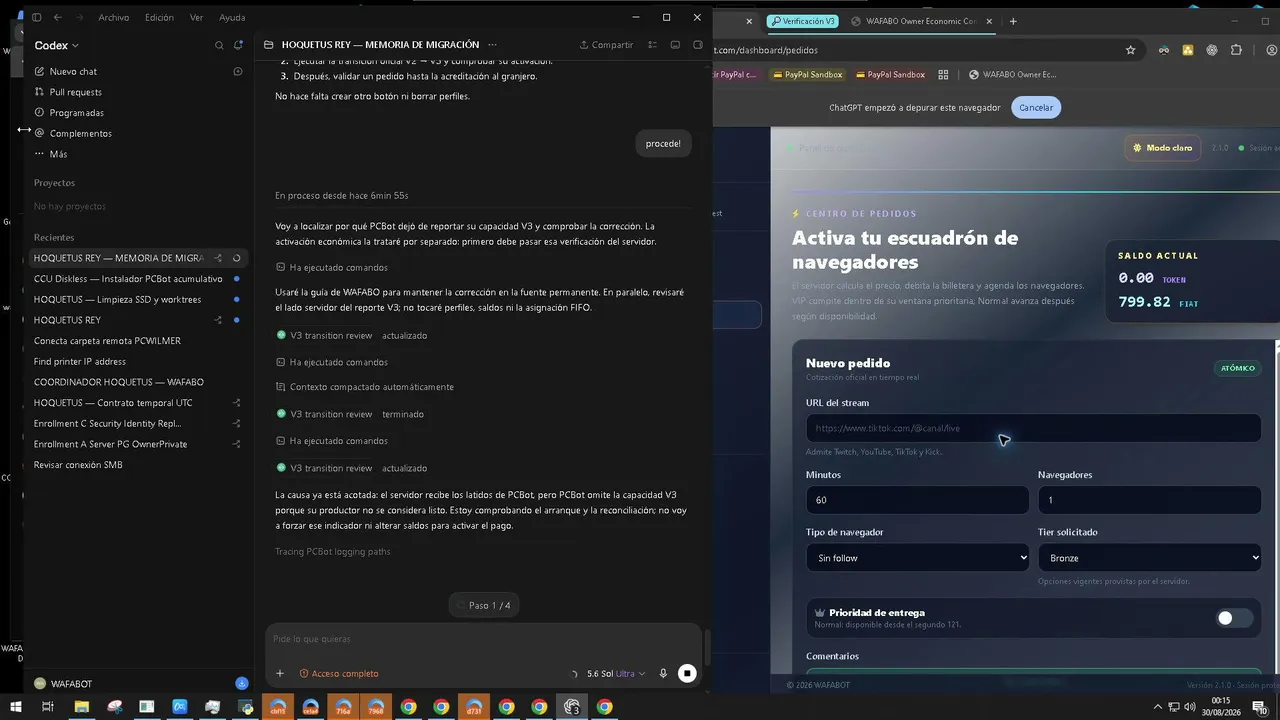Select HOQUETUS — Limpieza SSD y worktrees chat
Screen dimensions: 1280x720
point(138,299)
